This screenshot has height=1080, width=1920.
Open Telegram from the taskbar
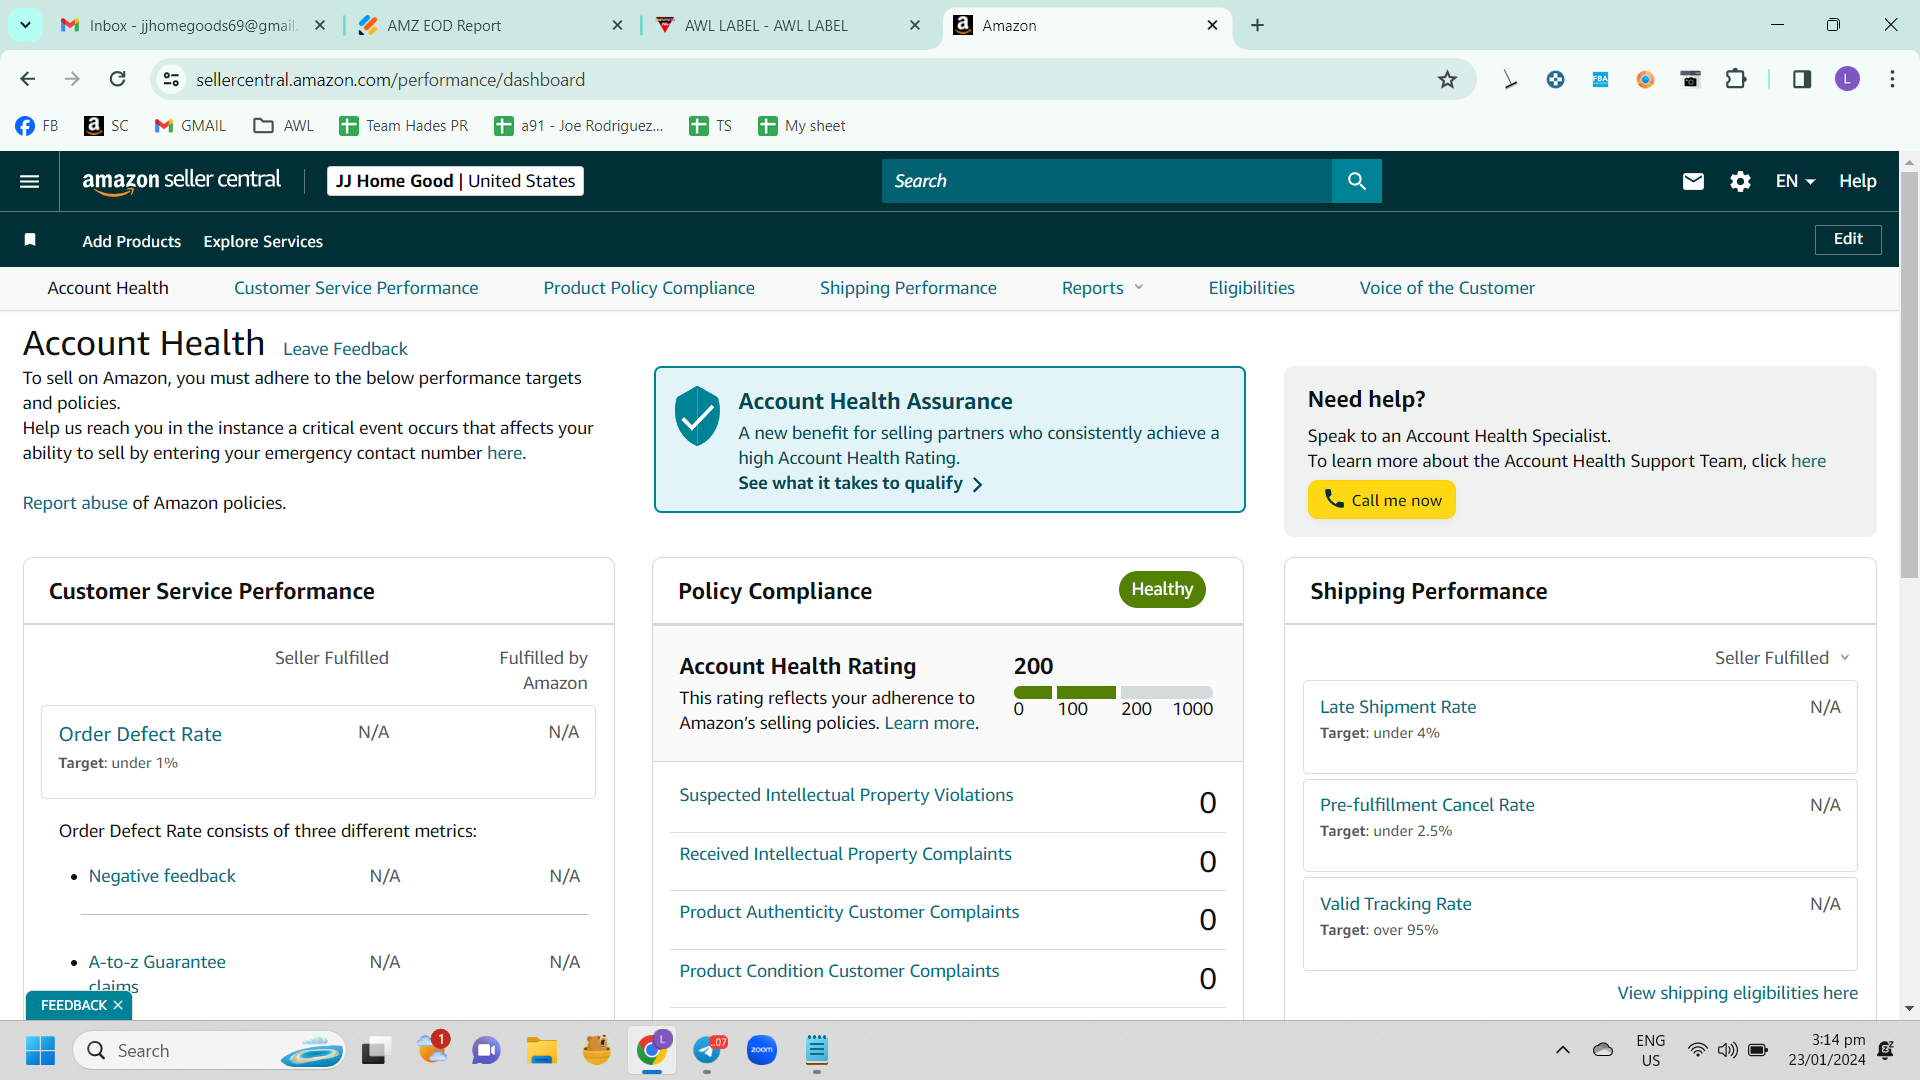708,1050
